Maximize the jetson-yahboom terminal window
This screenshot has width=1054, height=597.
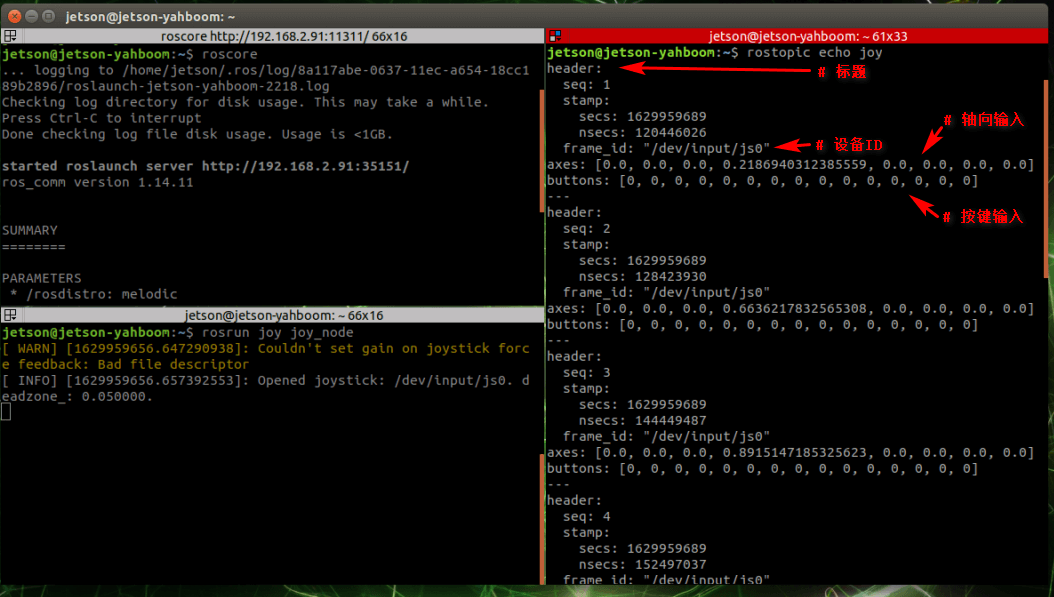[48, 16]
